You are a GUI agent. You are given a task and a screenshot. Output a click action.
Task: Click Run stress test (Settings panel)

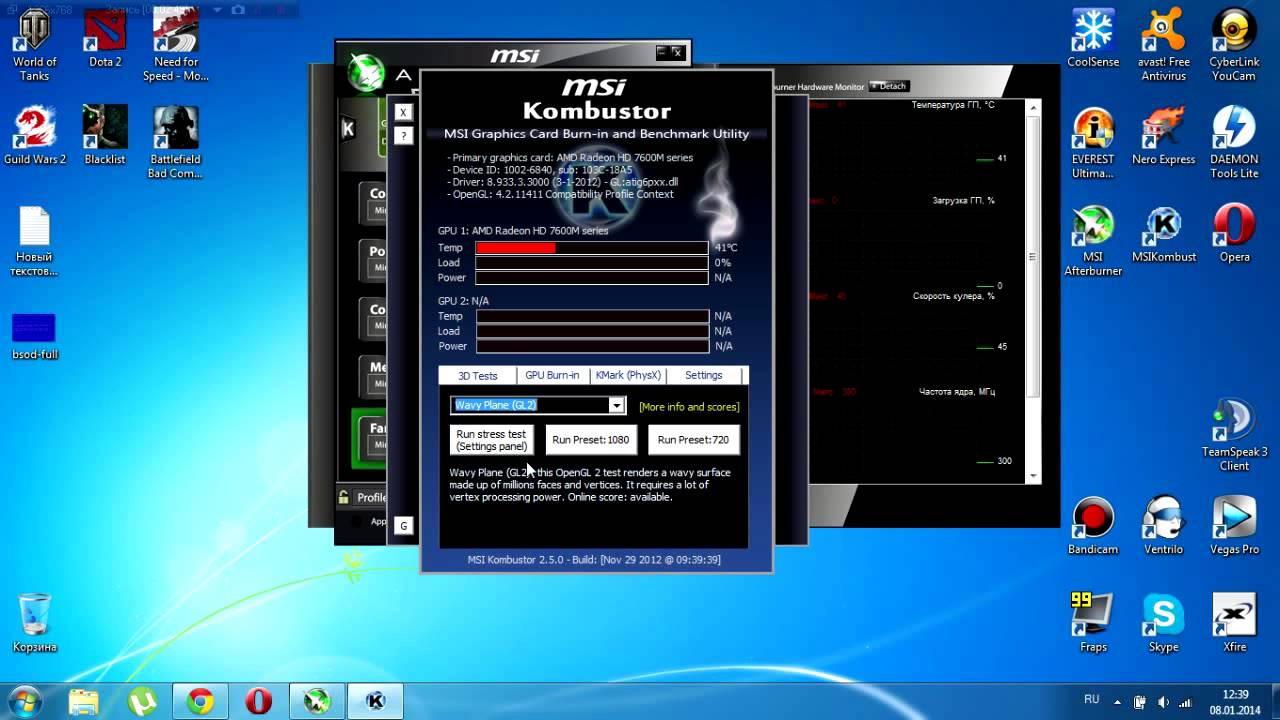(x=491, y=440)
